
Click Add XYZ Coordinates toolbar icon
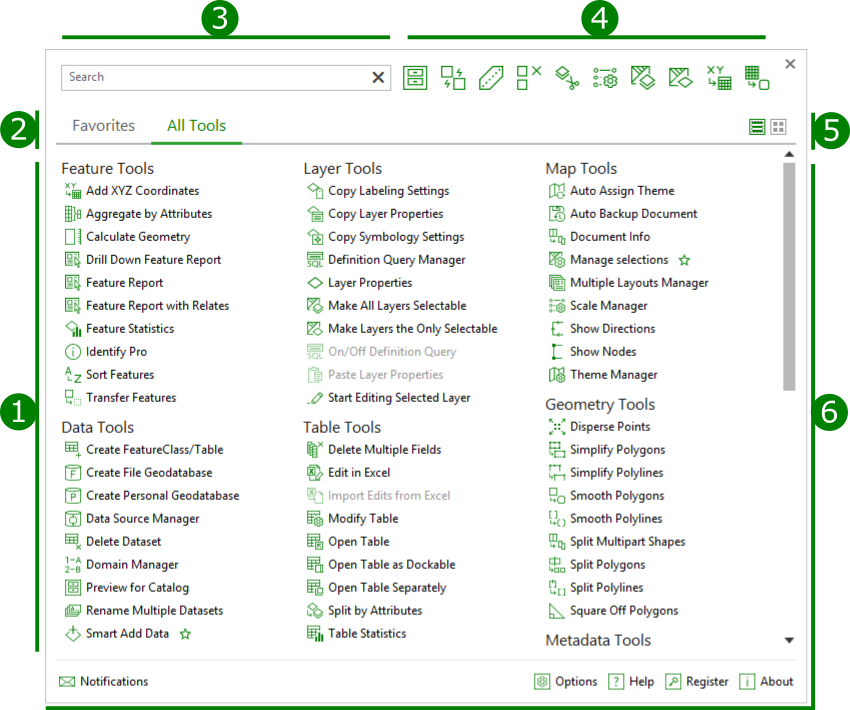[x=719, y=78]
